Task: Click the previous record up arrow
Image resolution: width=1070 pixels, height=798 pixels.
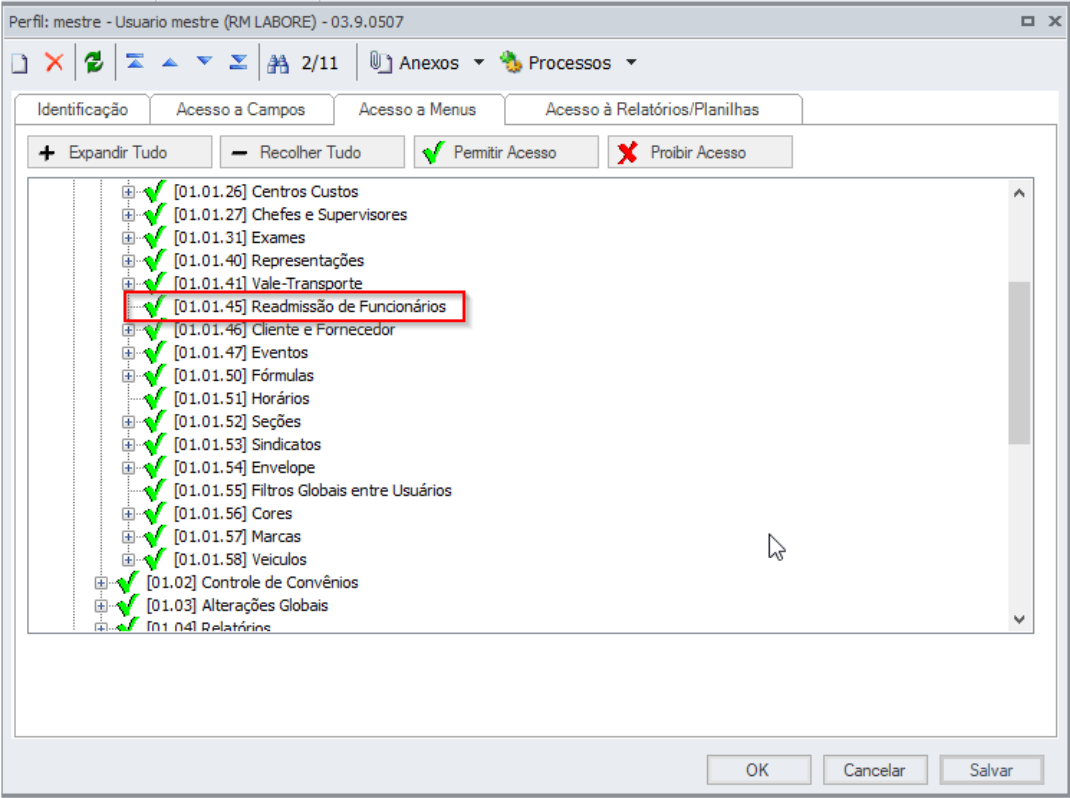Action: pos(169,63)
